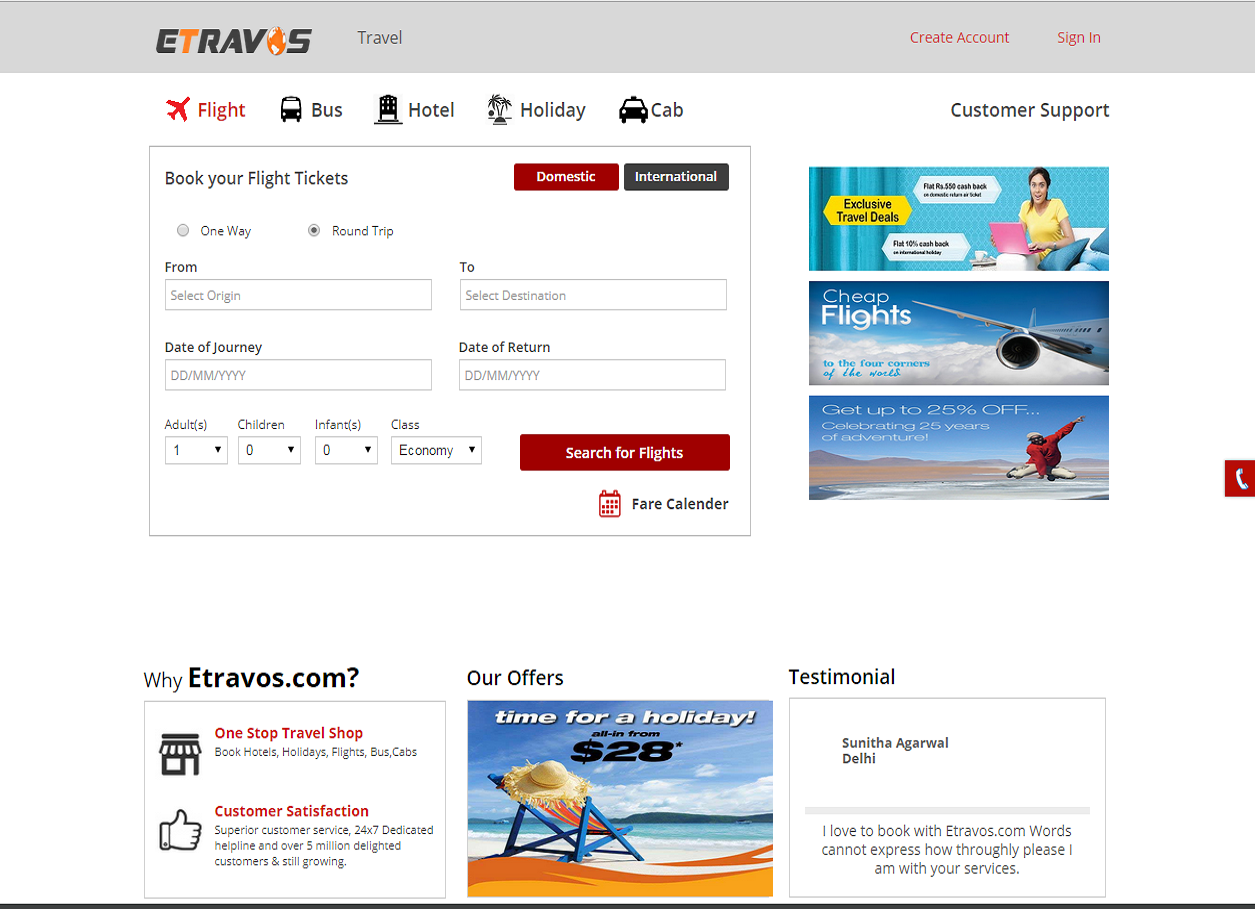
Task: Click the Travel text in header
Action: click(x=380, y=38)
